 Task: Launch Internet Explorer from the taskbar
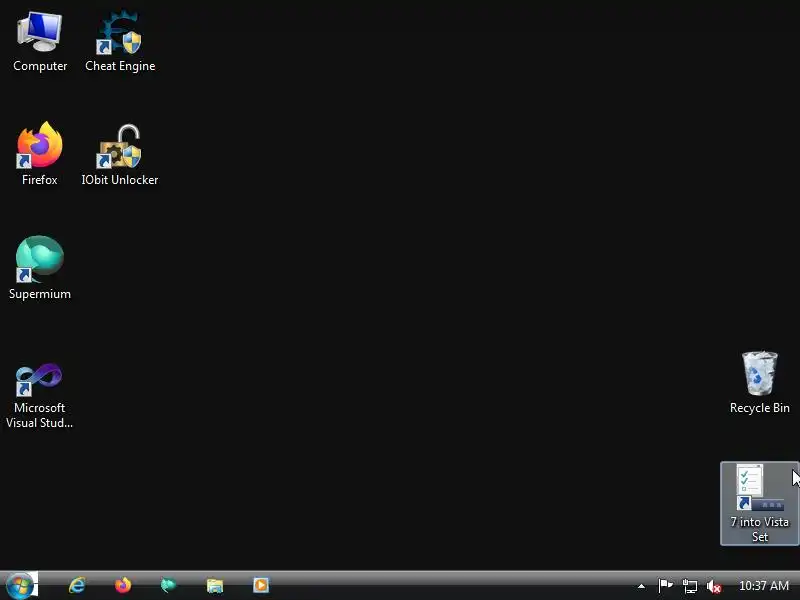(x=77, y=585)
